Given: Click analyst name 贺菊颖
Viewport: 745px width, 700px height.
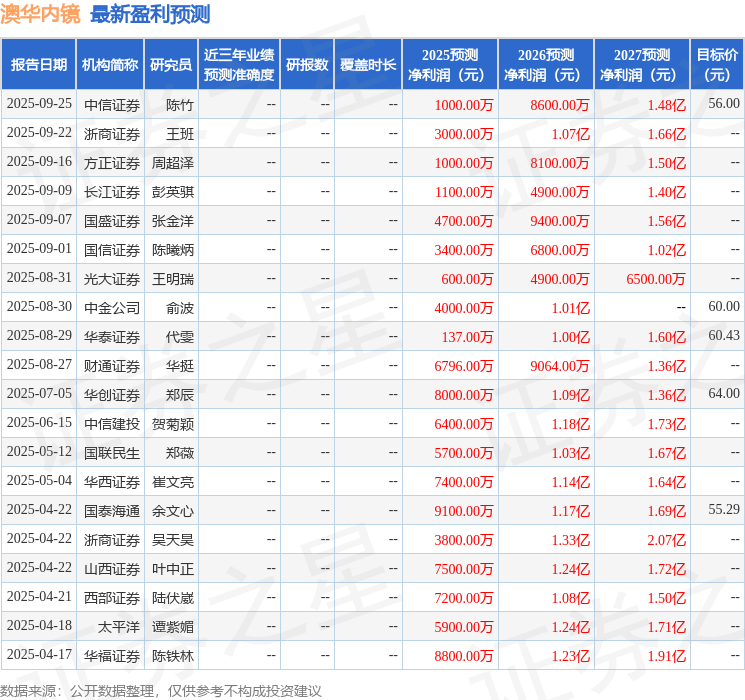Looking at the screenshot, I should tap(172, 424).
